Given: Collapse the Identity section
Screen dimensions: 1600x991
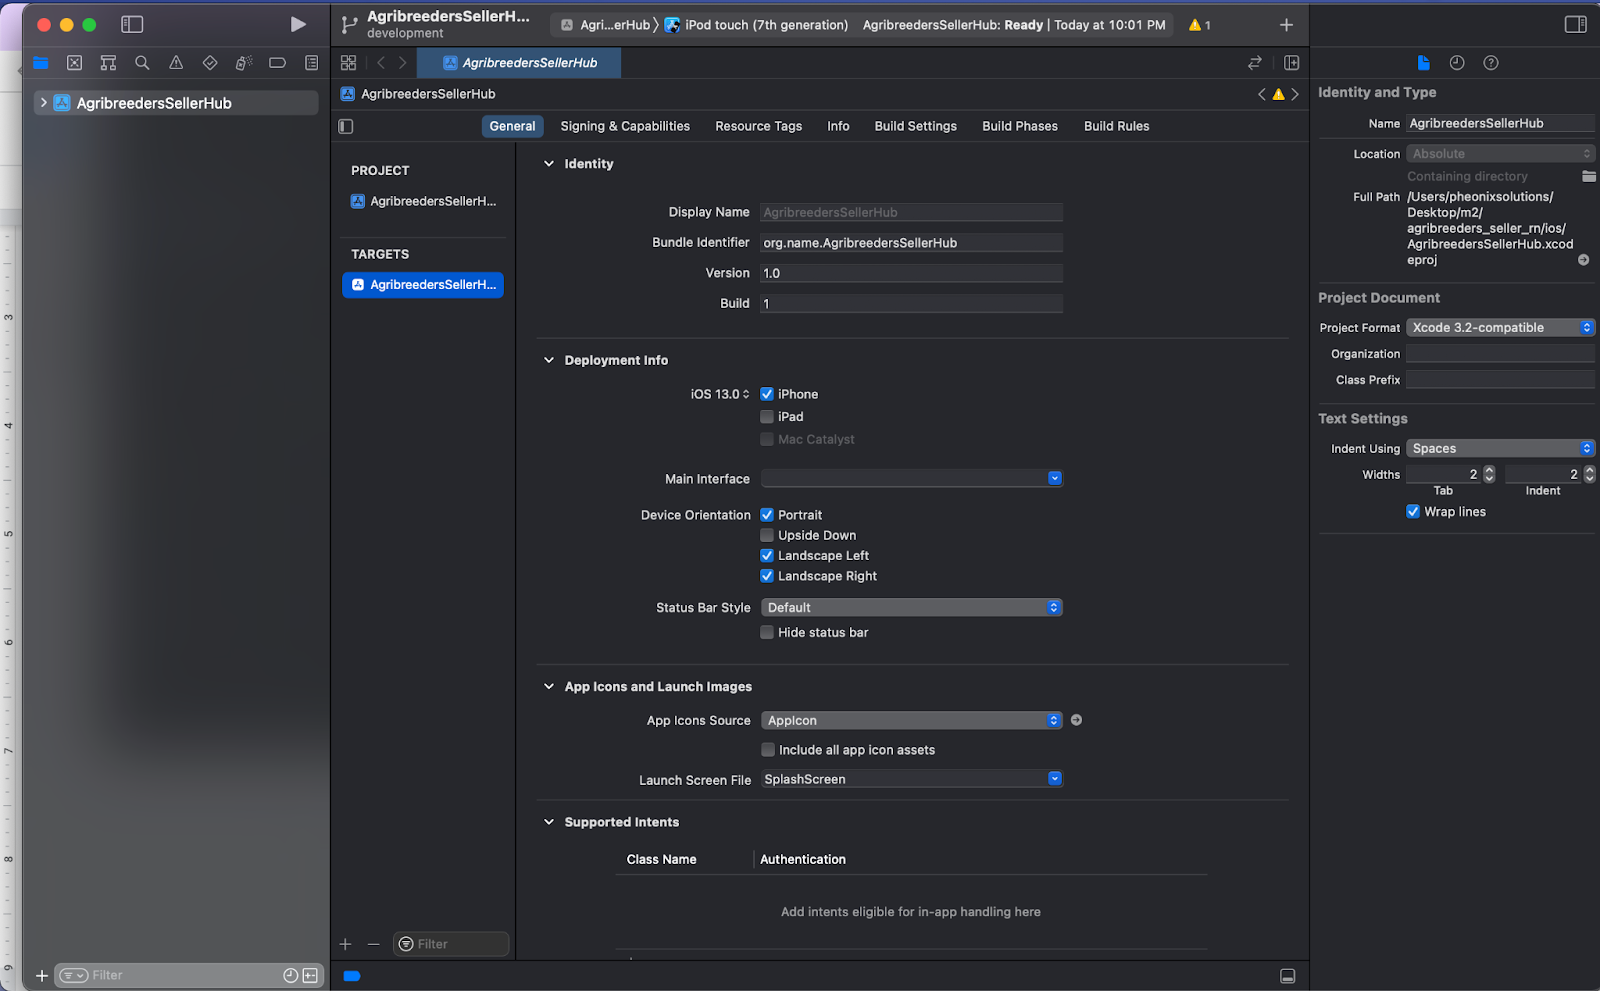Looking at the screenshot, I should [549, 164].
